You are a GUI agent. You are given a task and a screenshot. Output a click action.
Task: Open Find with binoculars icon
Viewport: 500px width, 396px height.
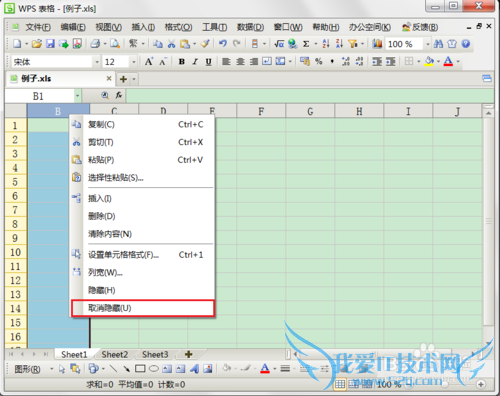(x=438, y=44)
